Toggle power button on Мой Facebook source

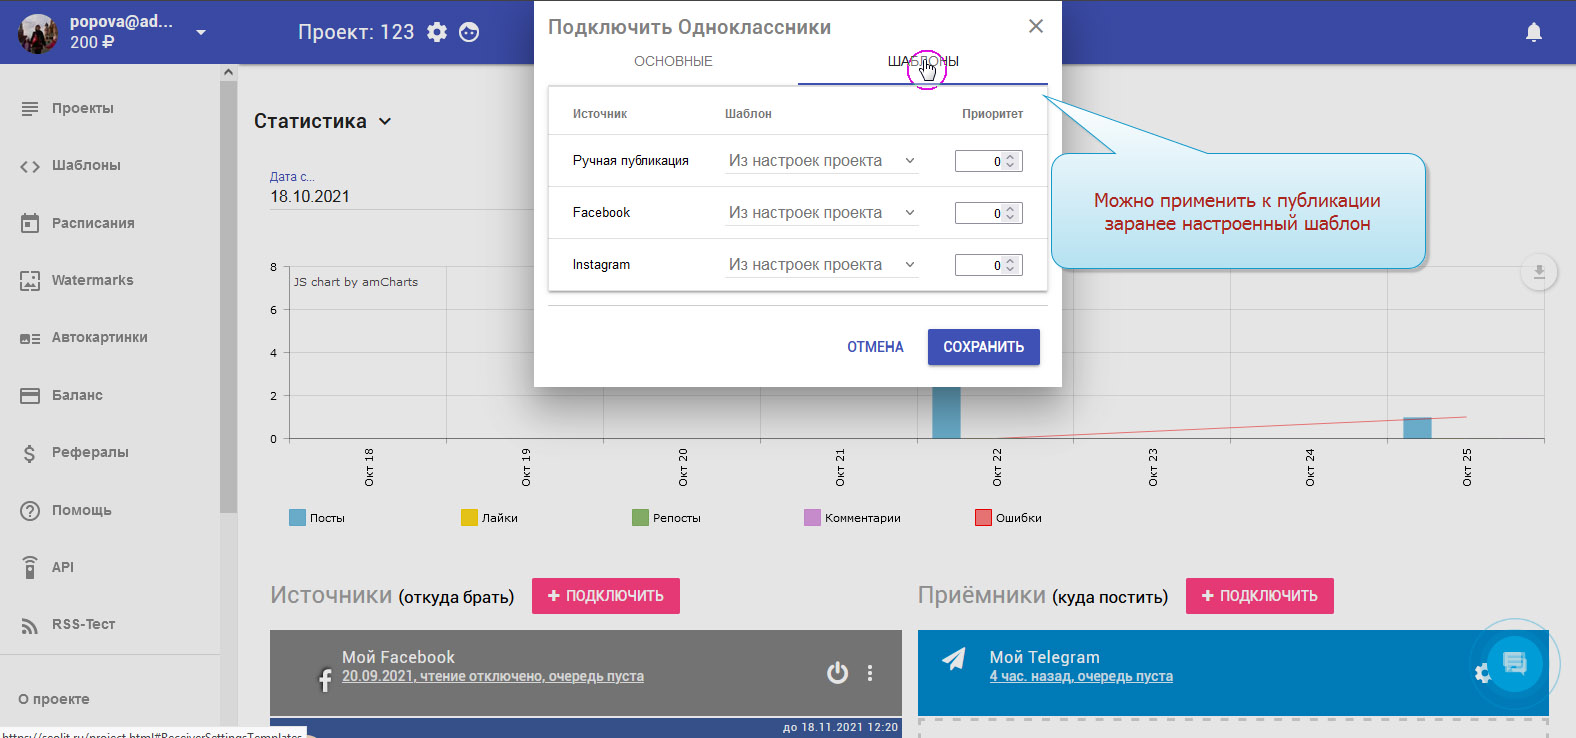pyautogui.click(x=837, y=673)
